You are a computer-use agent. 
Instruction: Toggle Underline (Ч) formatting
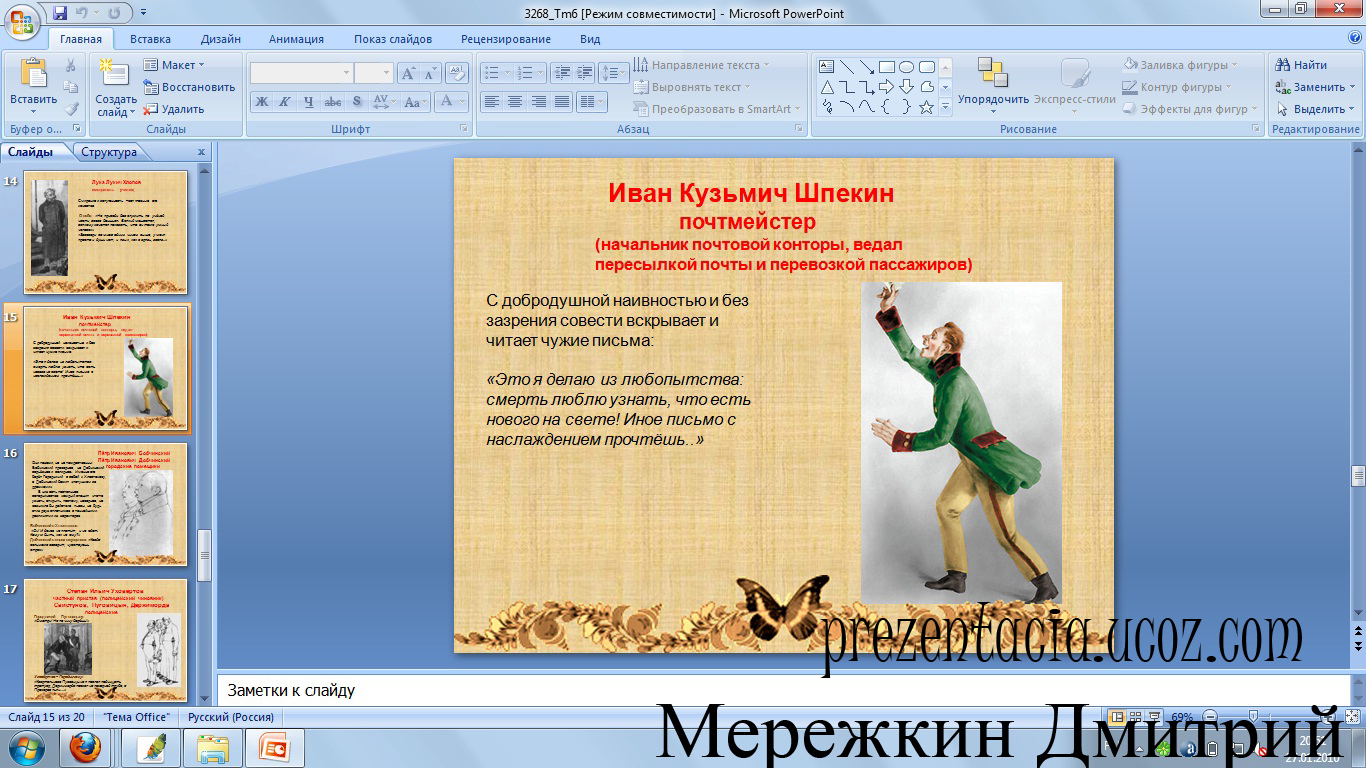(308, 101)
